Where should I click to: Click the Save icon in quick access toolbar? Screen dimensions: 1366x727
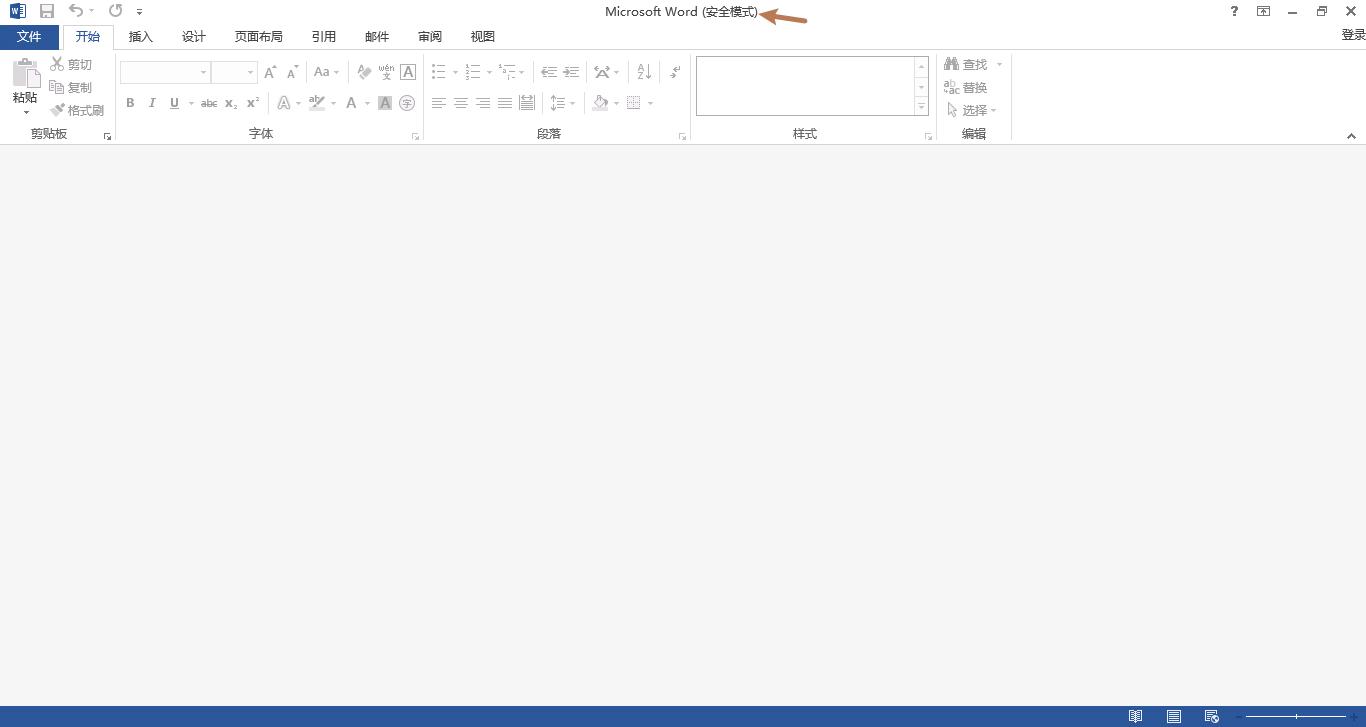click(x=47, y=11)
